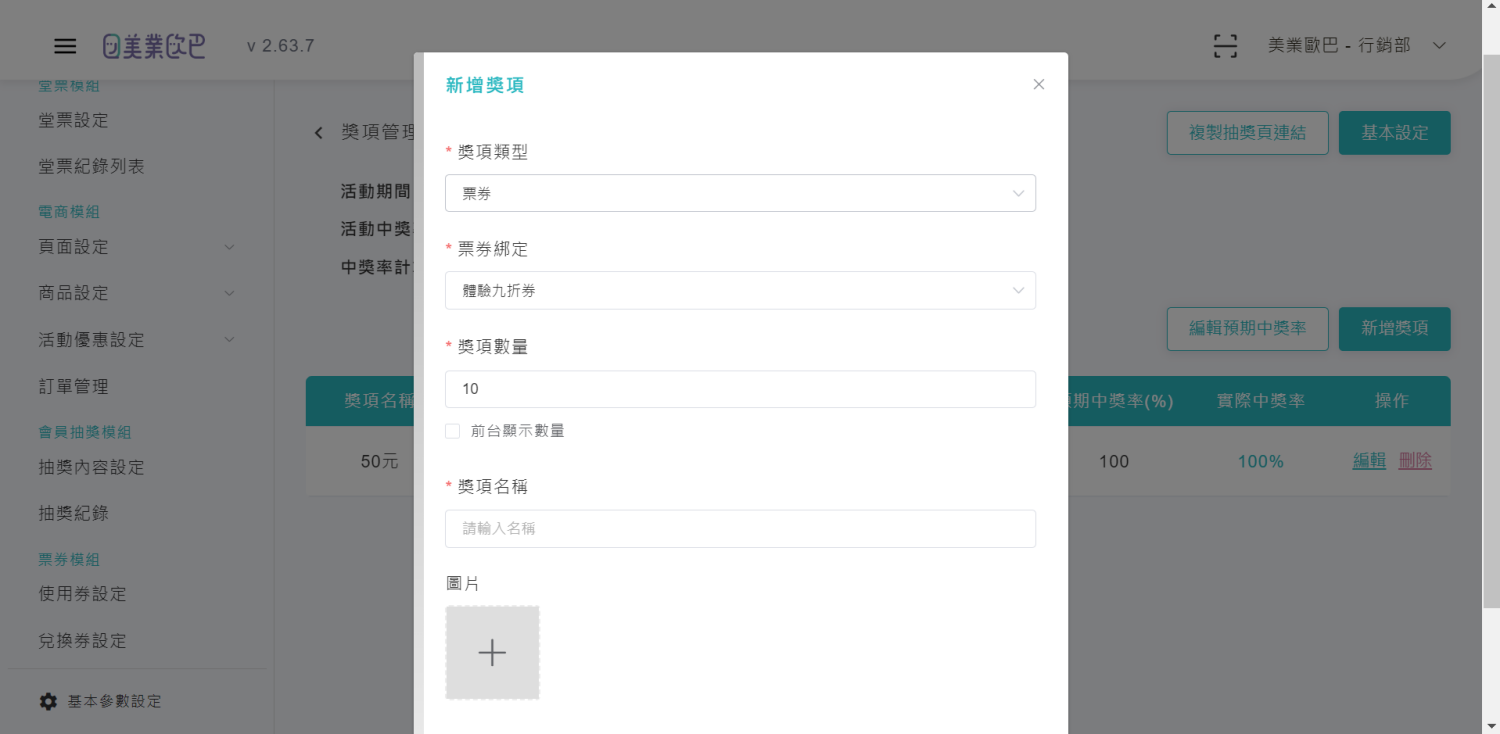This screenshot has width=1500, height=734.
Task: Click the 操作 column header
Action: 1392,401
